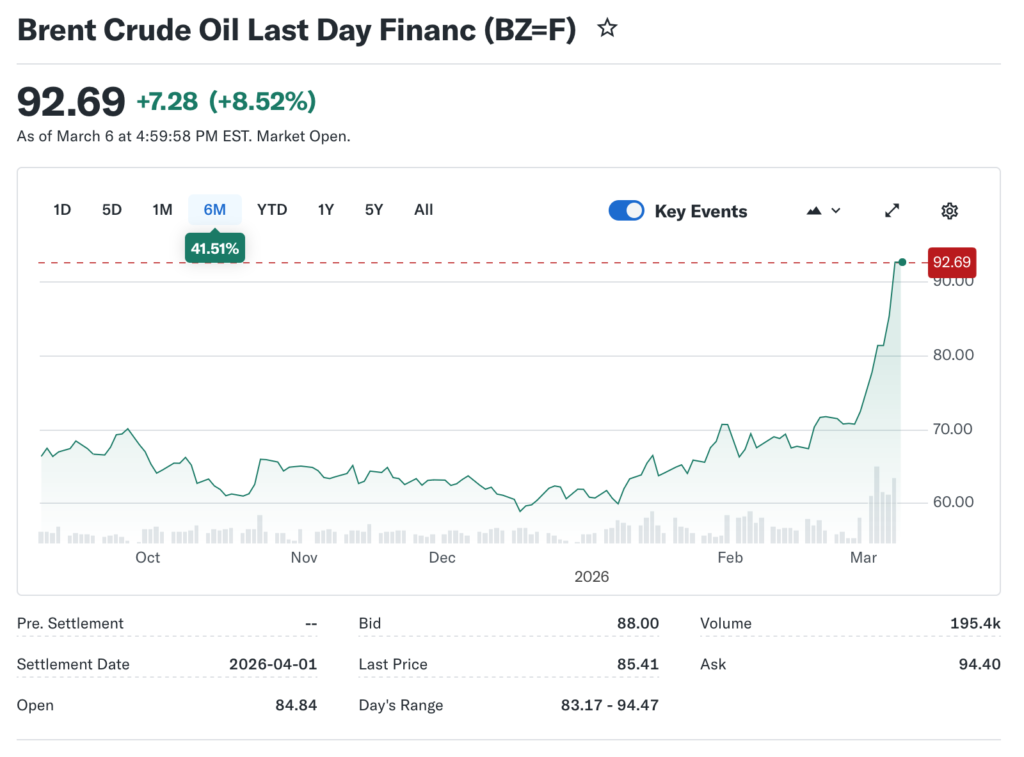Screen dimensions: 1024x757
Task: Click the tallest volume bar near March
Action: 877,500
